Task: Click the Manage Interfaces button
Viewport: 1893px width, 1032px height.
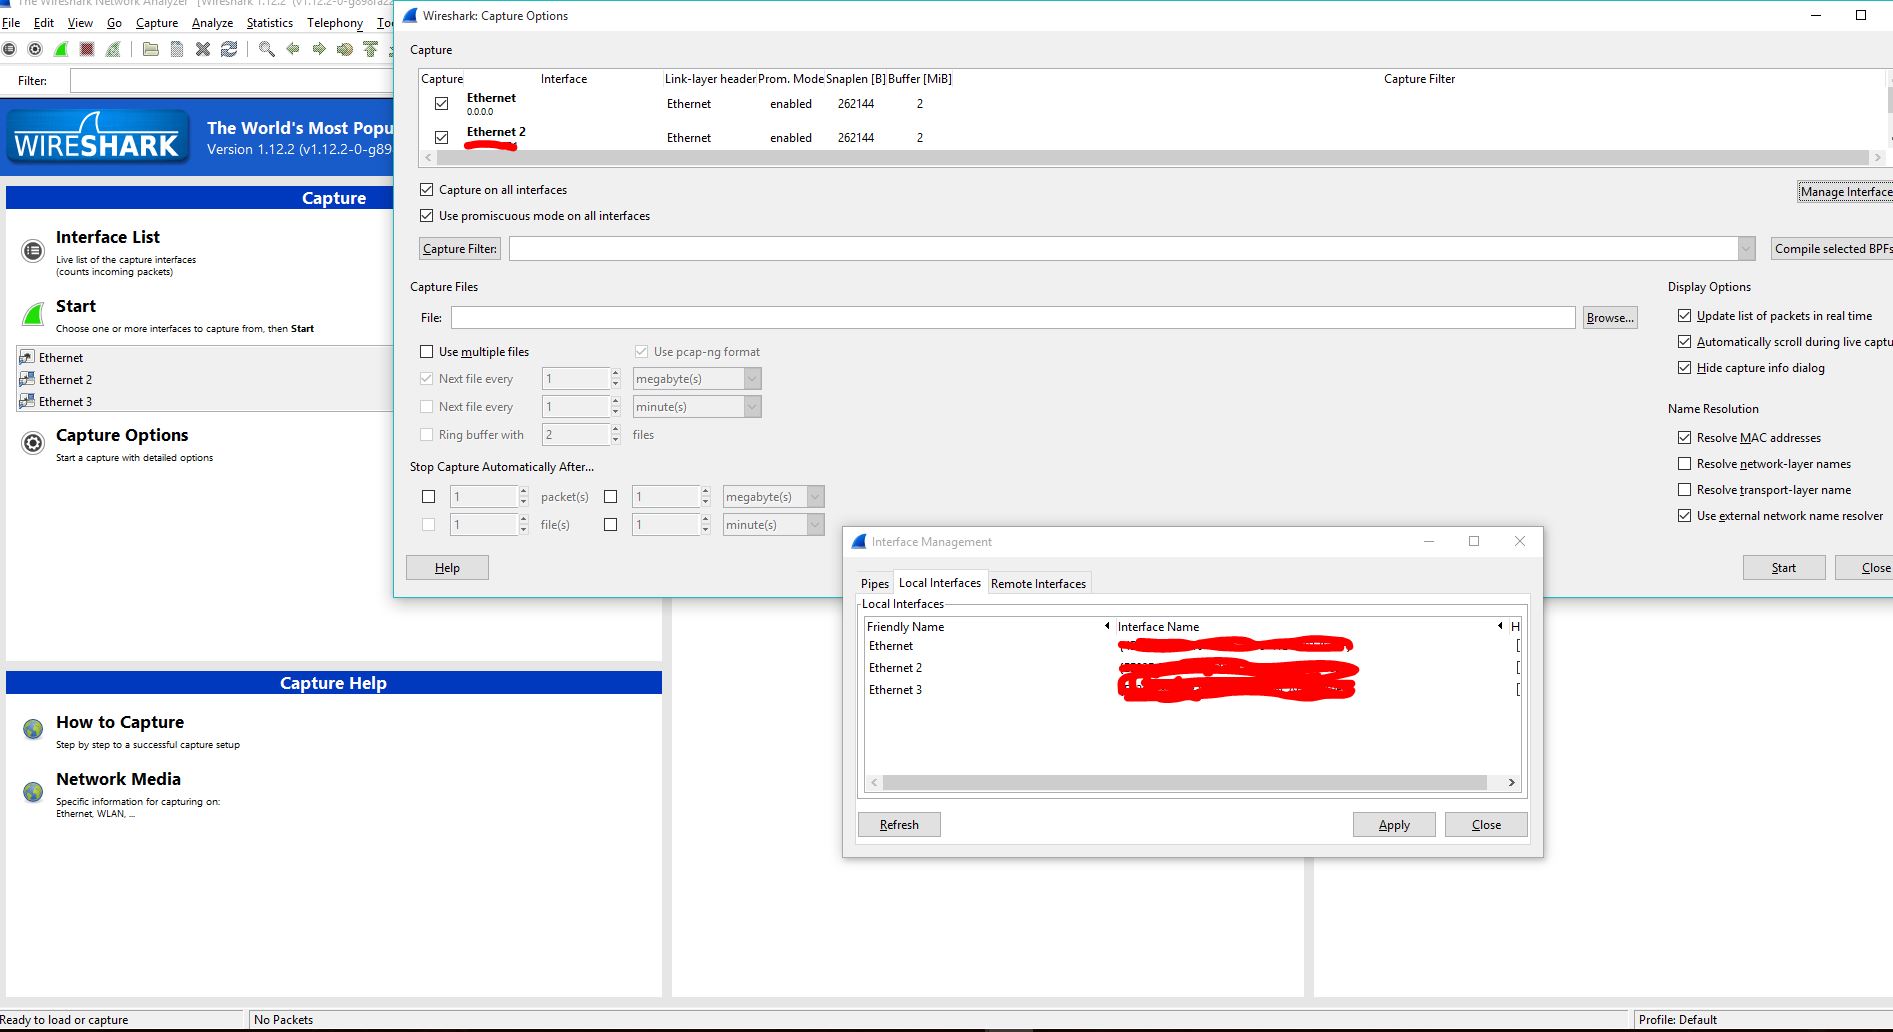Action: click(1846, 192)
